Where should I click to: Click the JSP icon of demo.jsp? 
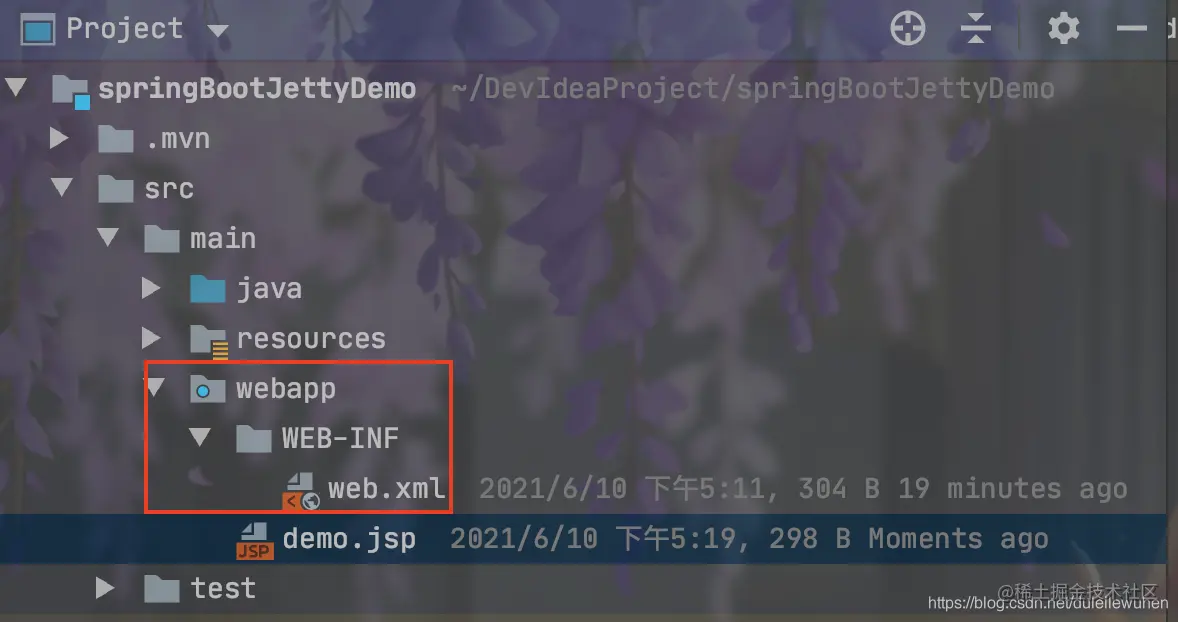(x=255, y=541)
